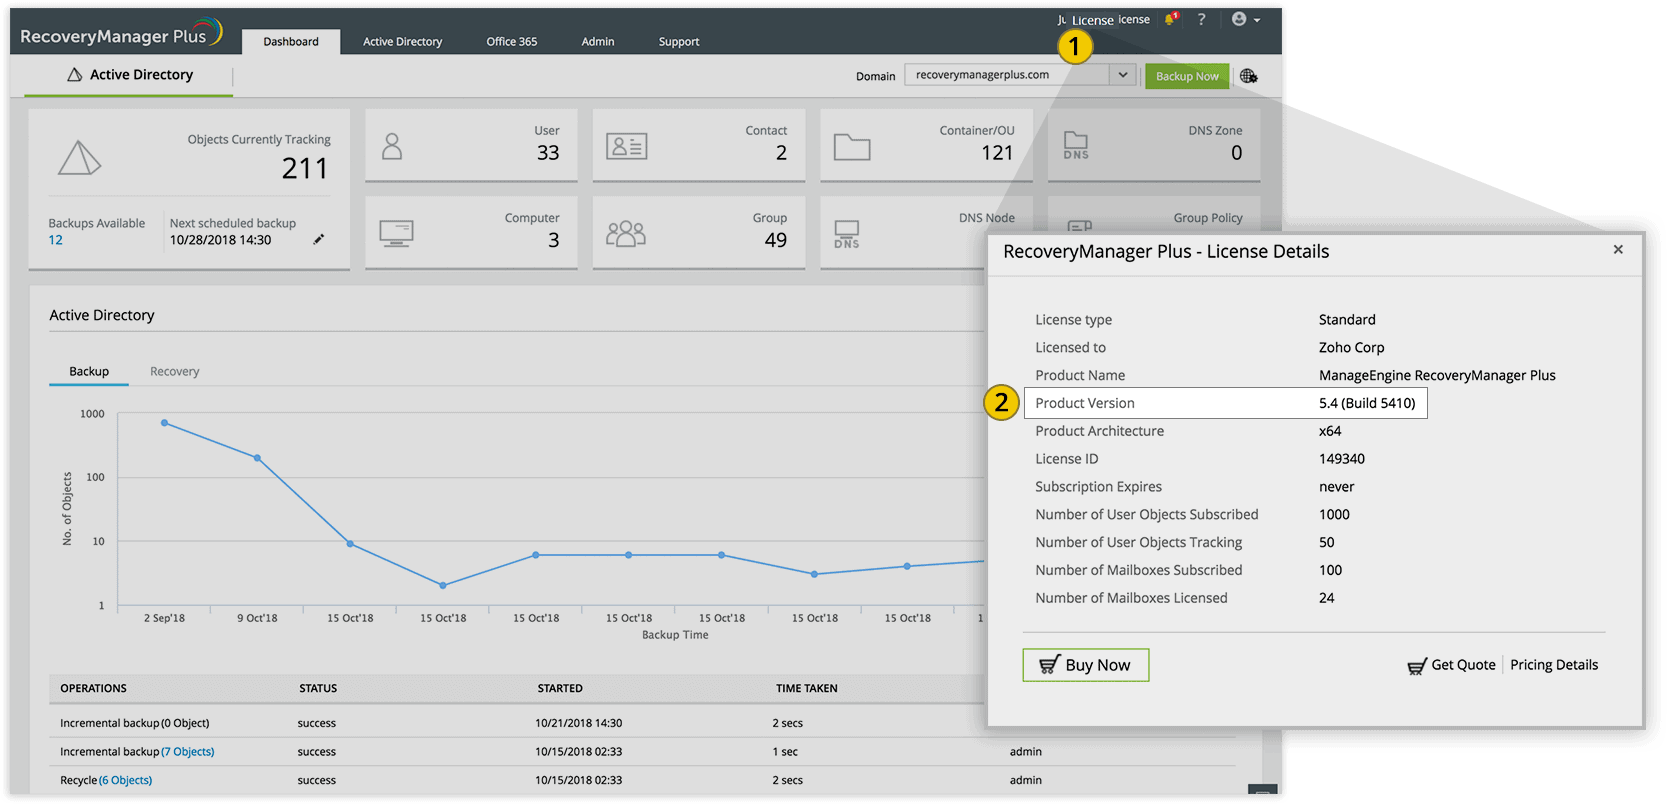
Task: Click the 10/21/2018 14:30 started cell
Action: [x=578, y=723]
